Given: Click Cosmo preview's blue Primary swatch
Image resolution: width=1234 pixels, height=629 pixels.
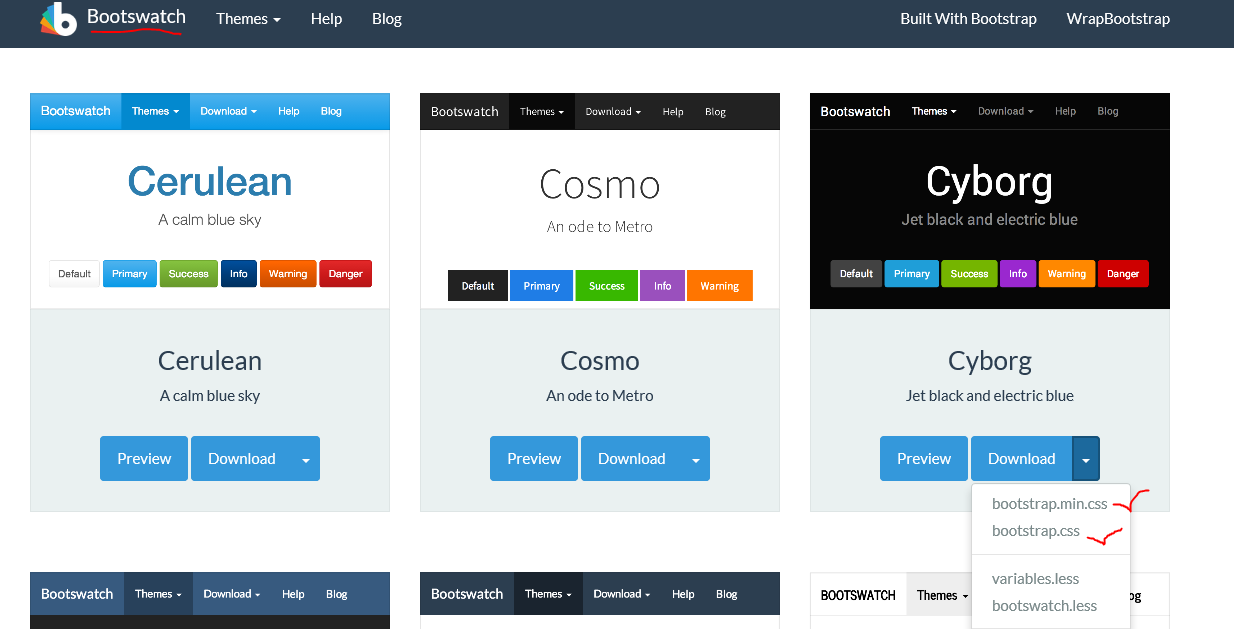Looking at the screenshot, I should pos(541,286).
